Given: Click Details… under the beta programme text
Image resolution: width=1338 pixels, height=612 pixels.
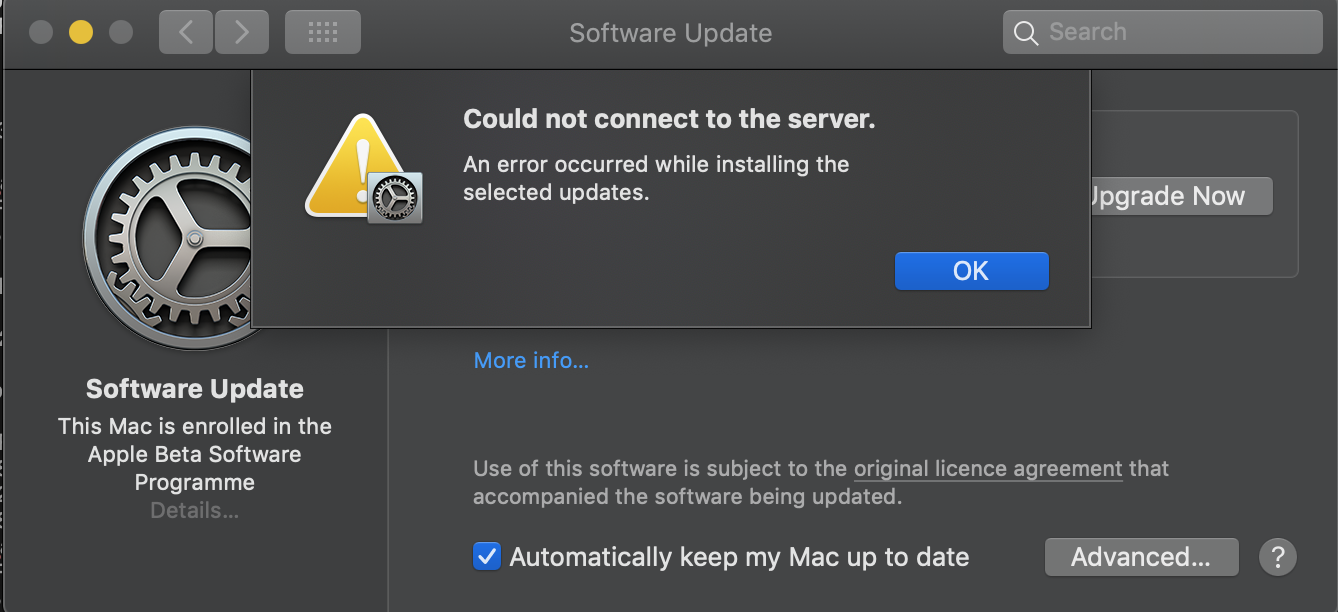Looking at the screenshot, I should coord(194,511).
